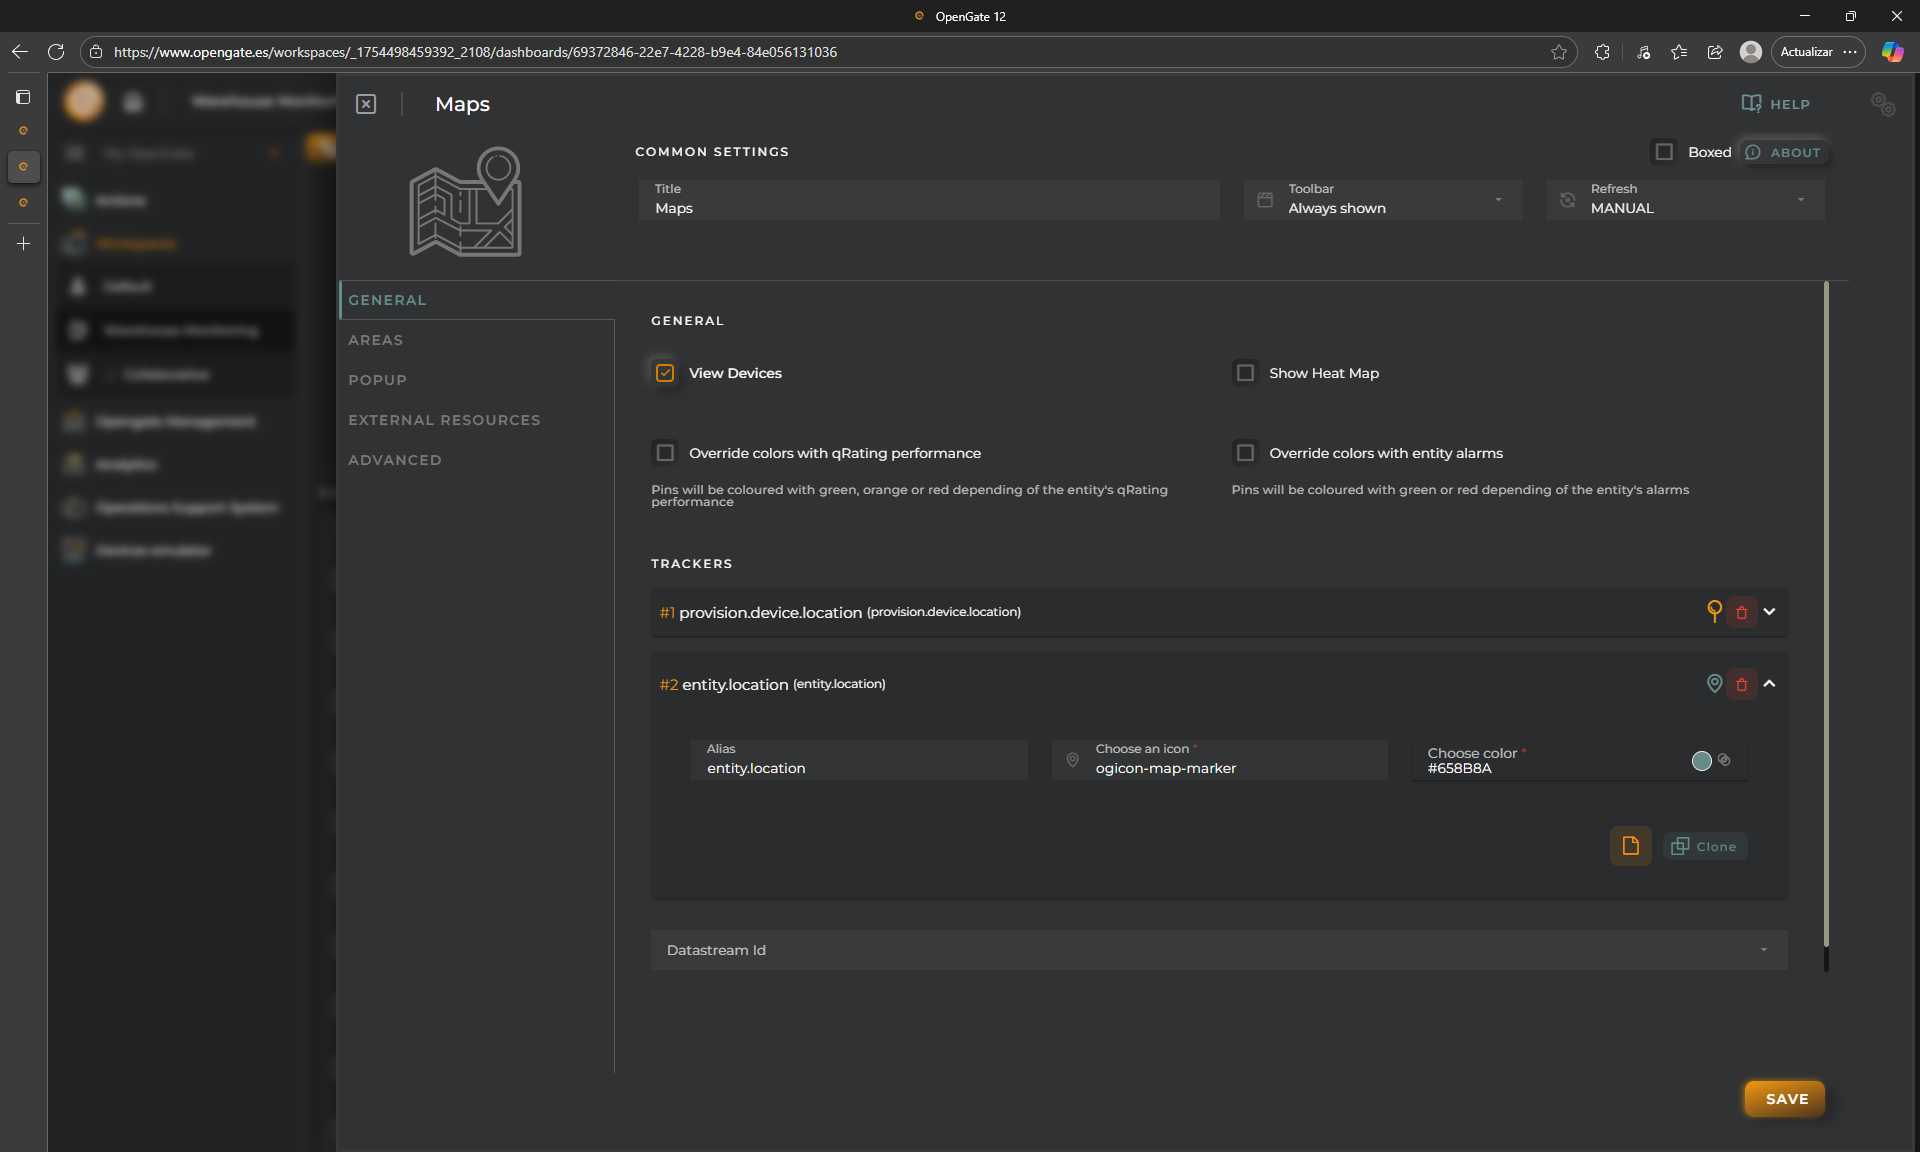This screenshot has height=1152, width=1920.
Task: Open the External Resources tab
Action: [x=444, y=420]
